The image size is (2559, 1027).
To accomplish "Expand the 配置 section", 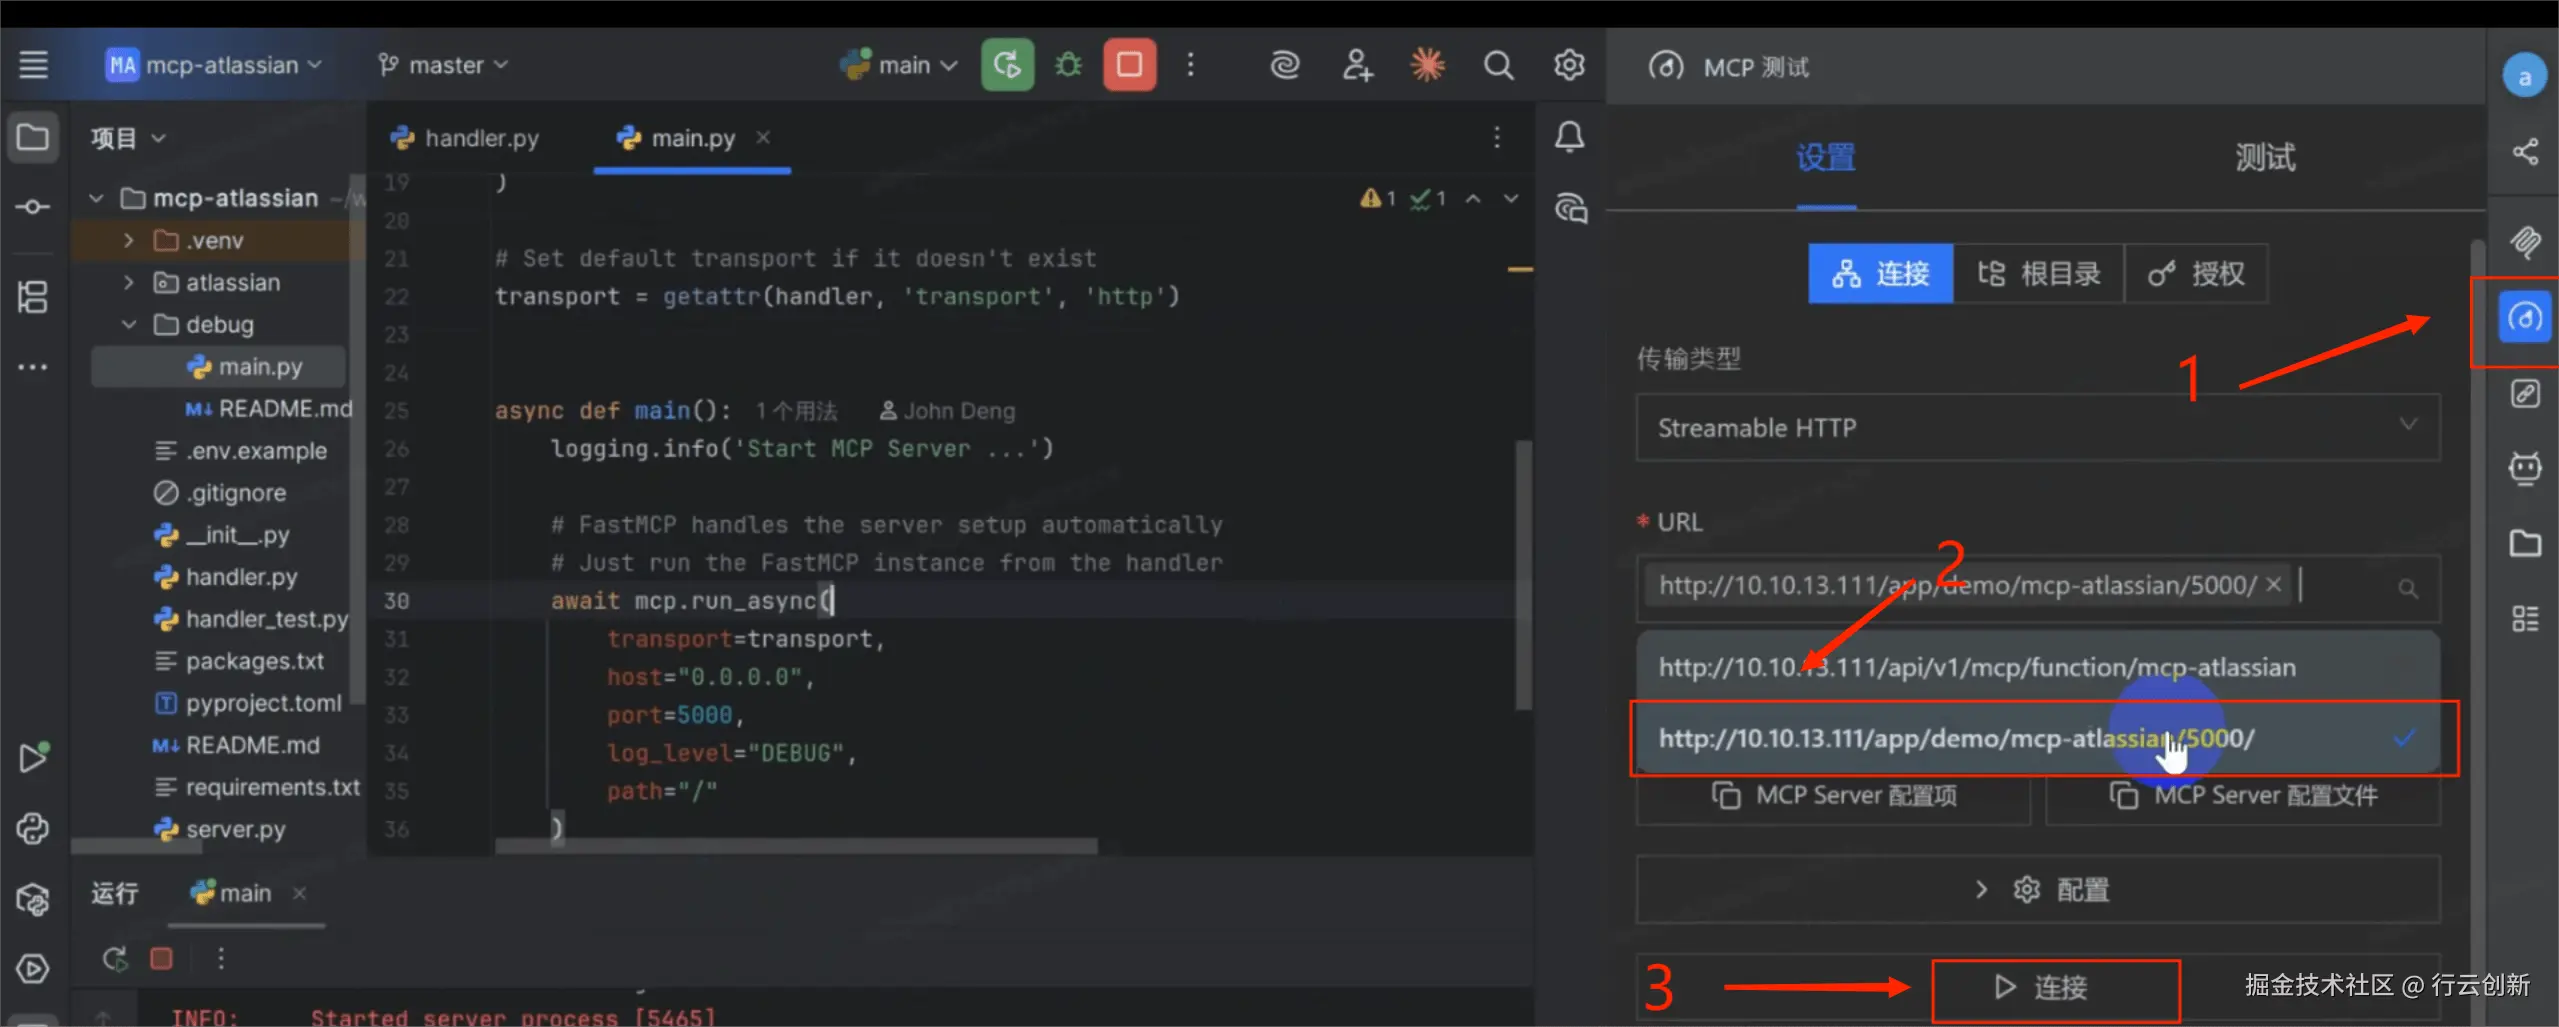I will 2037,889.
